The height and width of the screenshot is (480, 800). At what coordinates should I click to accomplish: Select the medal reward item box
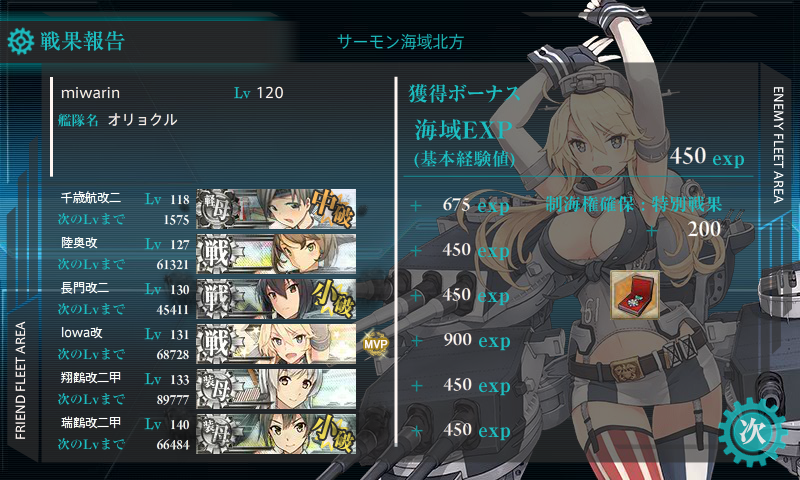tap(635, 295)
